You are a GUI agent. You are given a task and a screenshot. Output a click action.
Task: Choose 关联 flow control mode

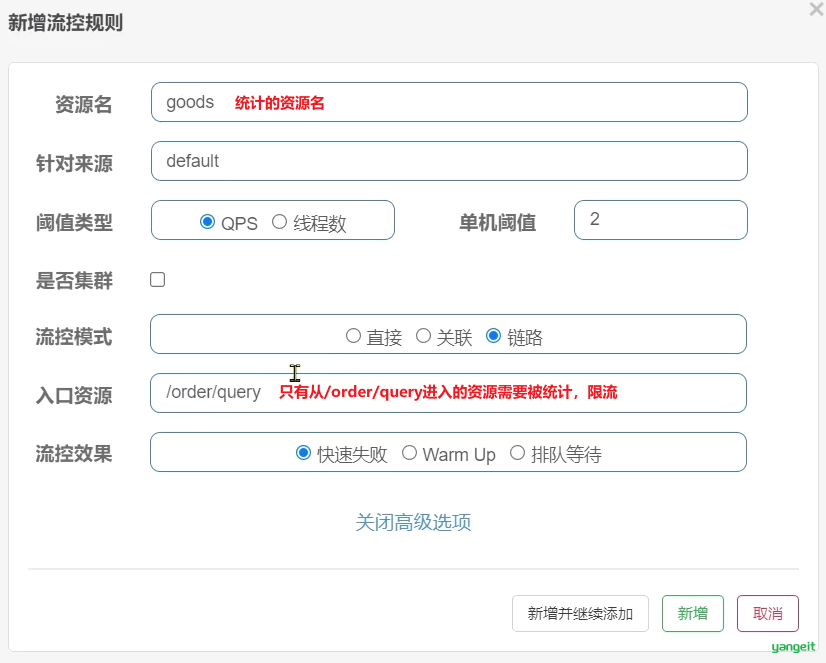[423, 335]
